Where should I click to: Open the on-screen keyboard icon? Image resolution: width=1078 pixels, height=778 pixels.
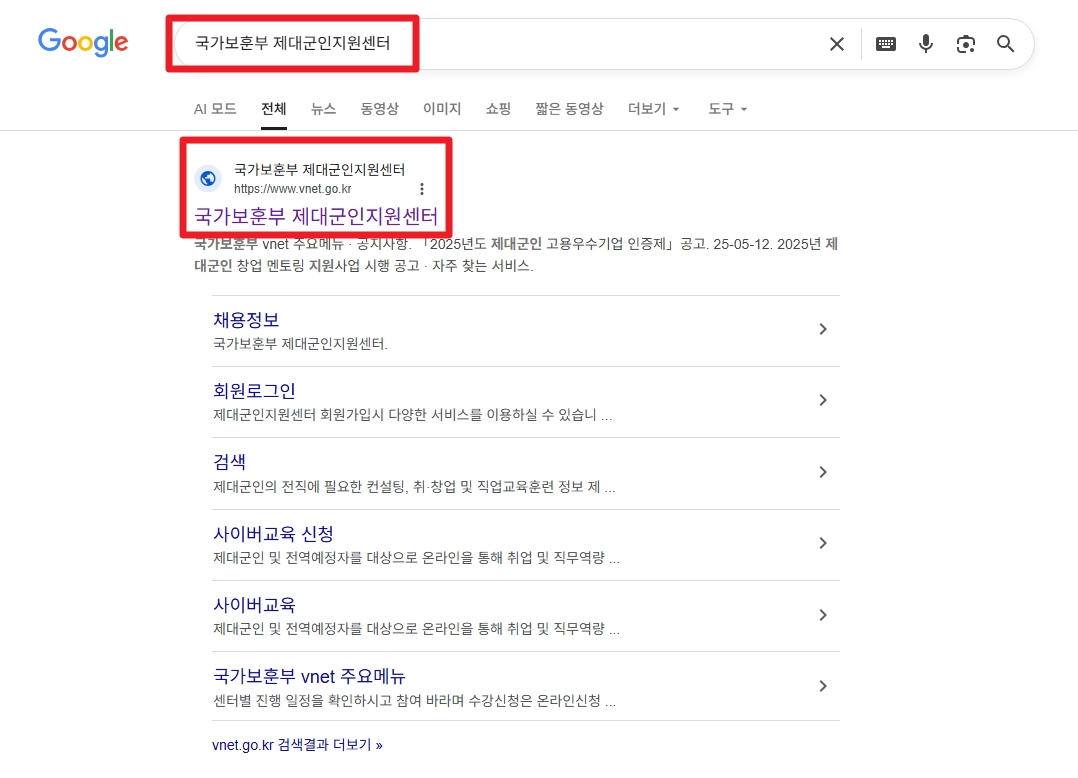tap(886, 44)
